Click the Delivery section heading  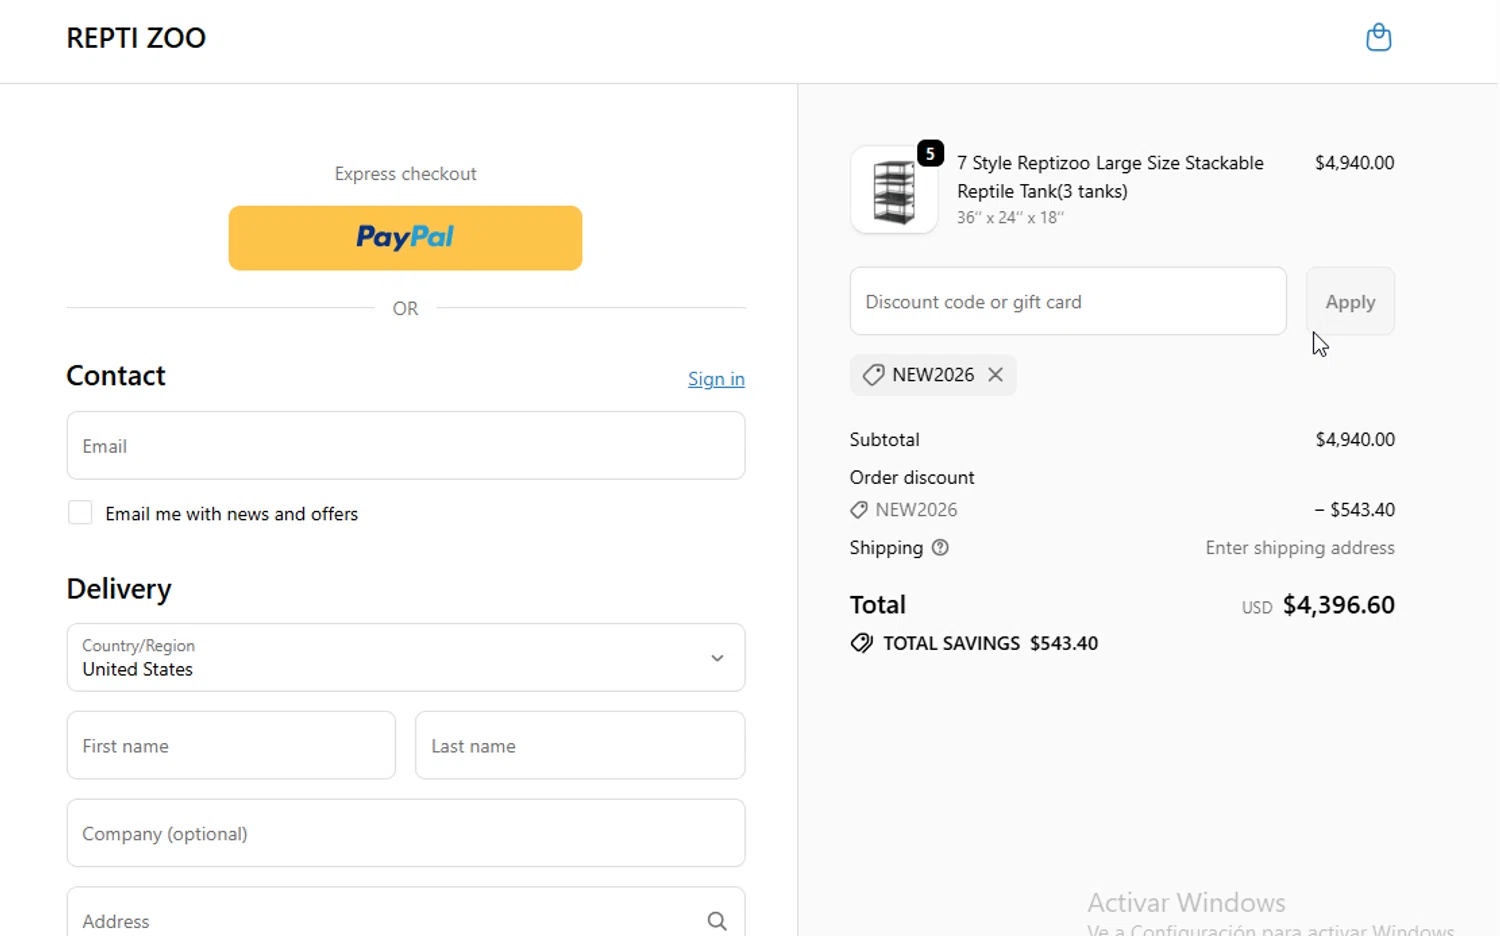(119, 589)
